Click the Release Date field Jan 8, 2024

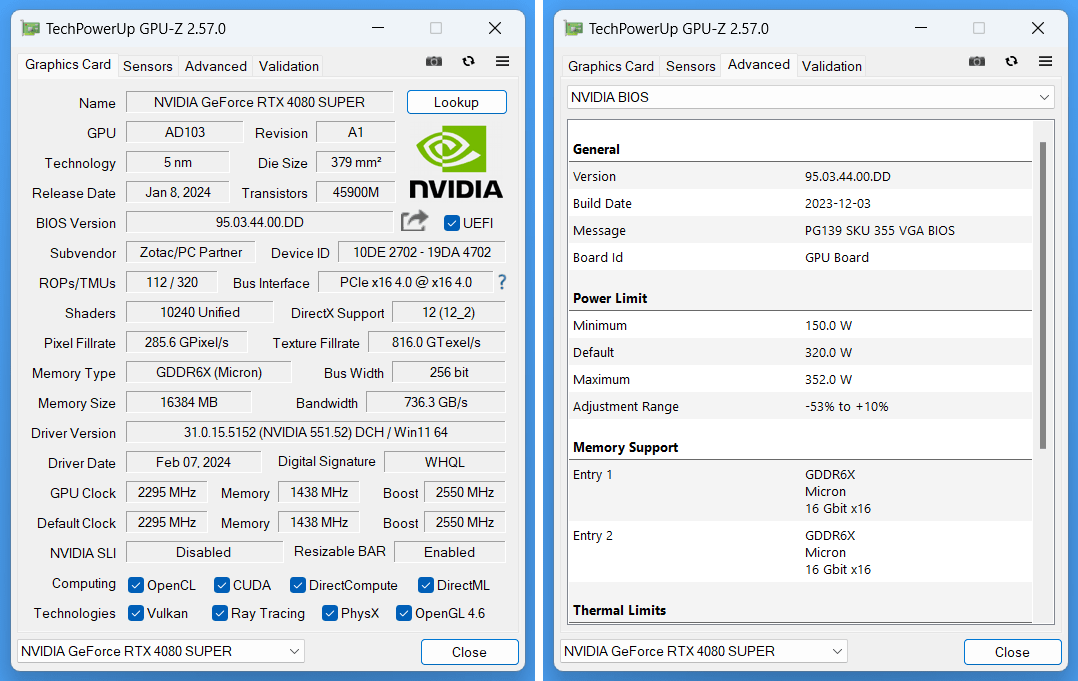click(x=177, y=192)
